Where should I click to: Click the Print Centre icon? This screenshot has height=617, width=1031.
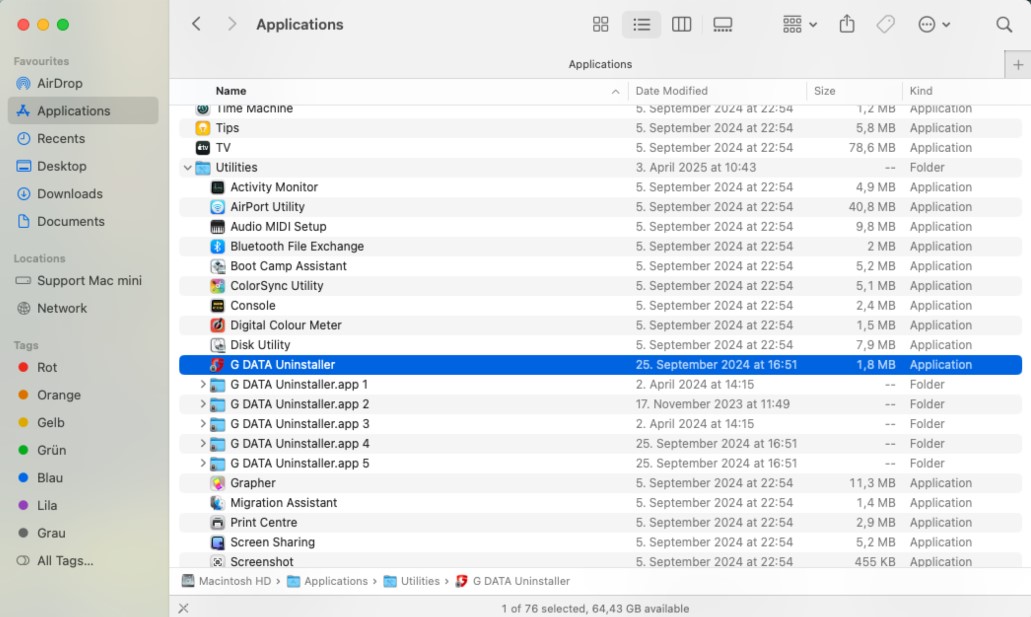(217, 523)
